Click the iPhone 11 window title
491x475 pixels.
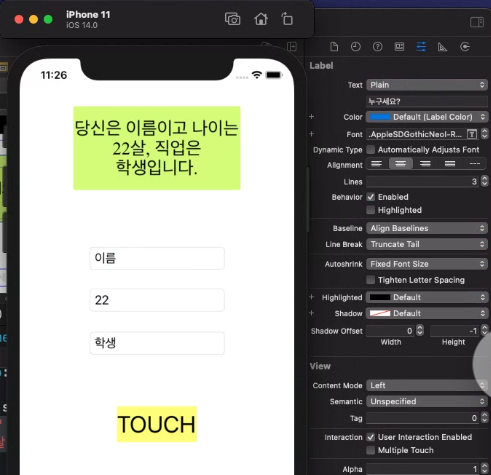pyautogui.click(x=88, y=15)
